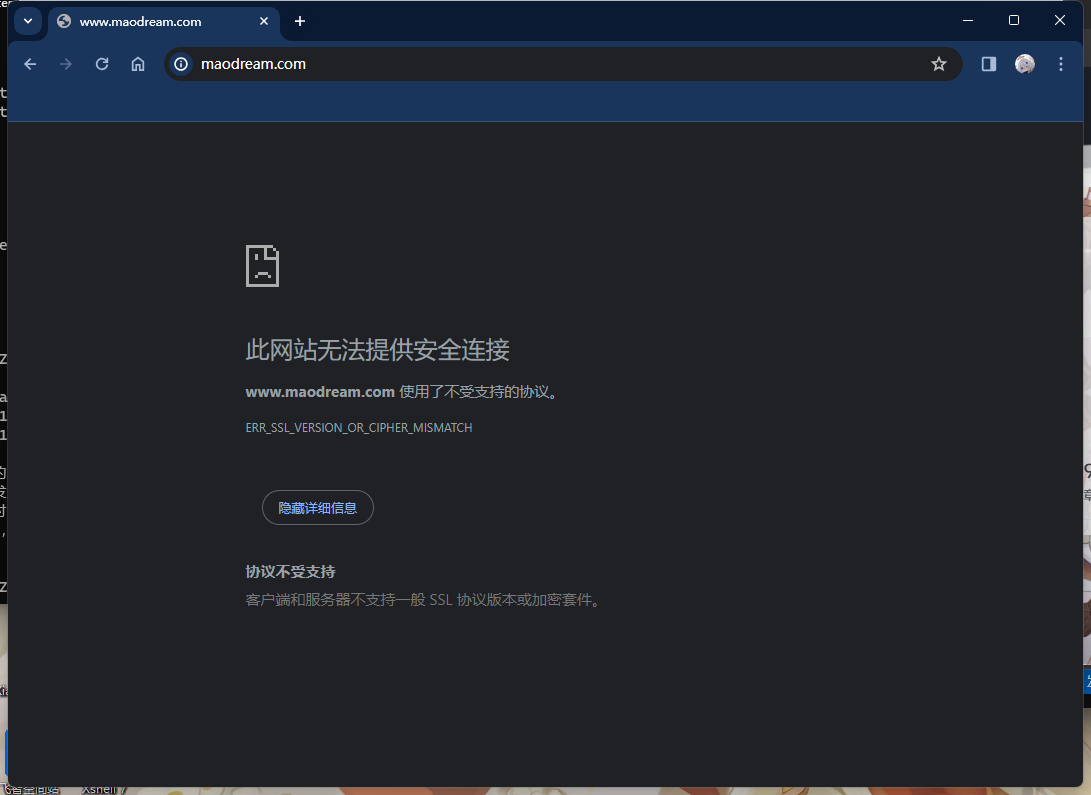Screen dimensions: 1091x795
Task: Go back to the previous page
Action: tap(30, 64)
